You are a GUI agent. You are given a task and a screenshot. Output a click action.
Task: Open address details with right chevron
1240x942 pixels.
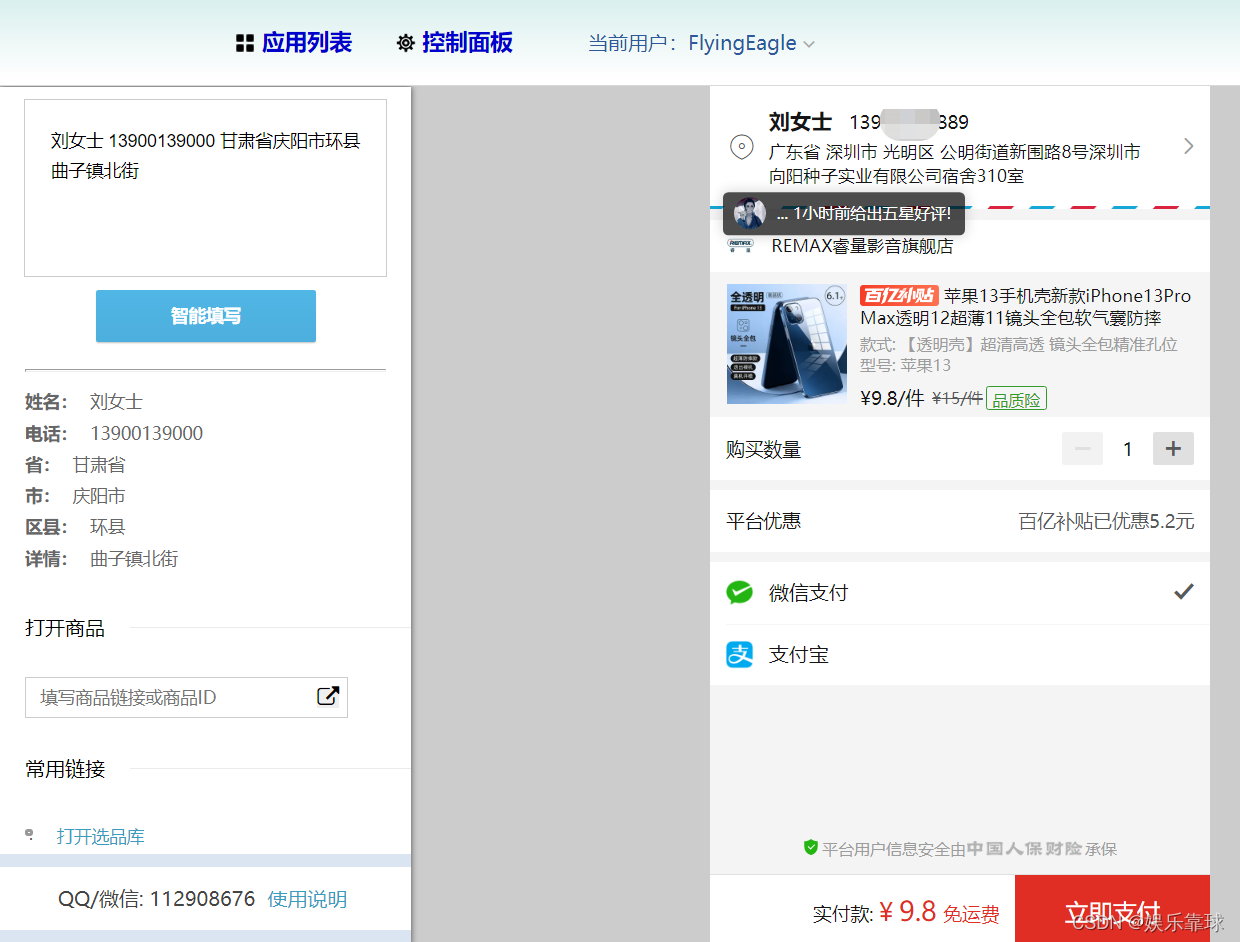(1188, 146)
